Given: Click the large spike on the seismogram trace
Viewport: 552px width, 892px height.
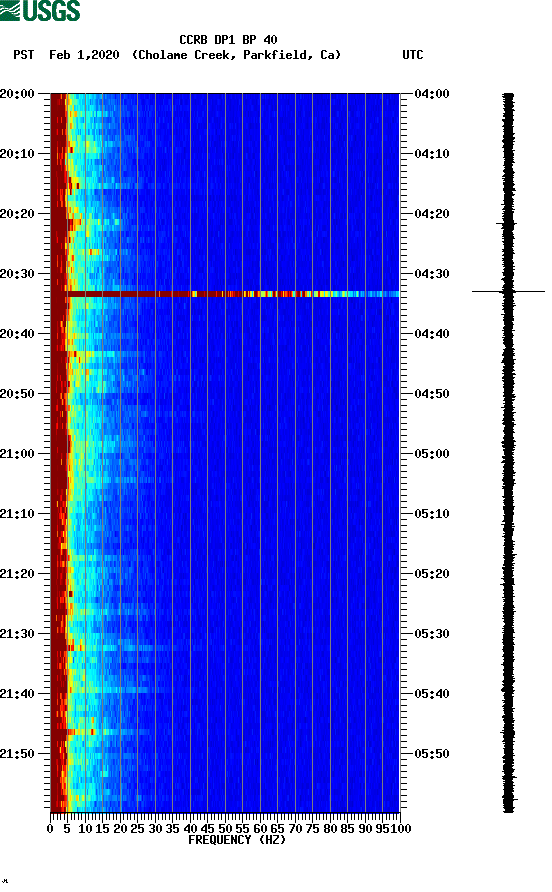Looking at the screenshot, I should [508, 291].
